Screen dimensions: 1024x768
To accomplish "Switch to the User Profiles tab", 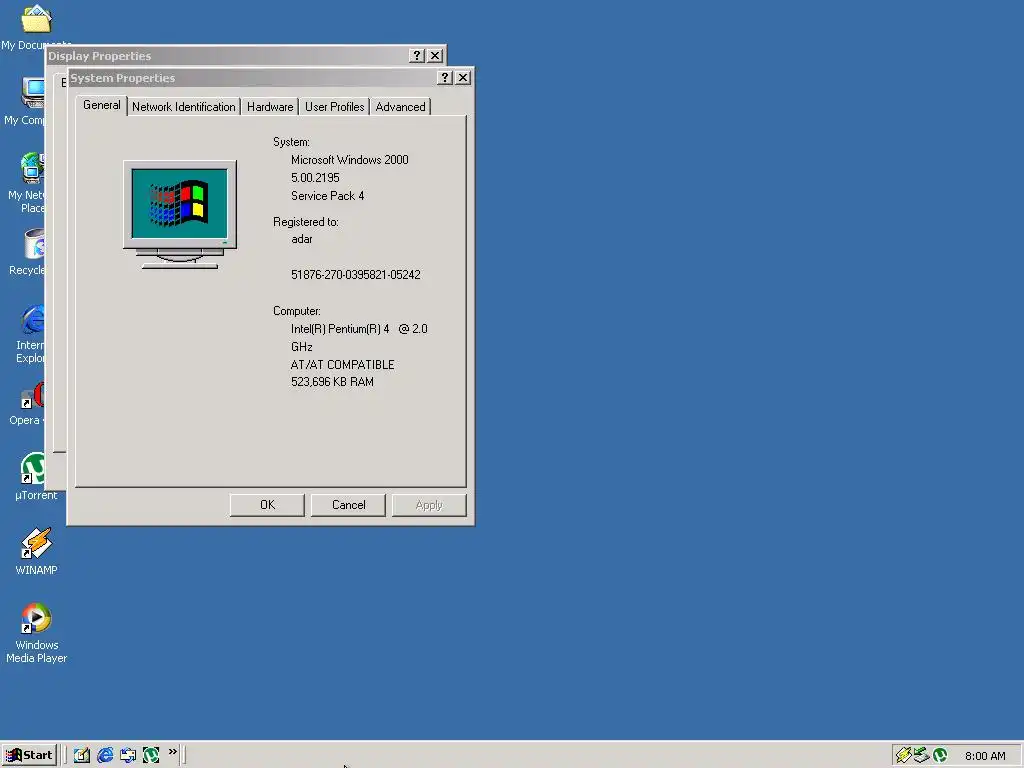I will coord(334,107).
